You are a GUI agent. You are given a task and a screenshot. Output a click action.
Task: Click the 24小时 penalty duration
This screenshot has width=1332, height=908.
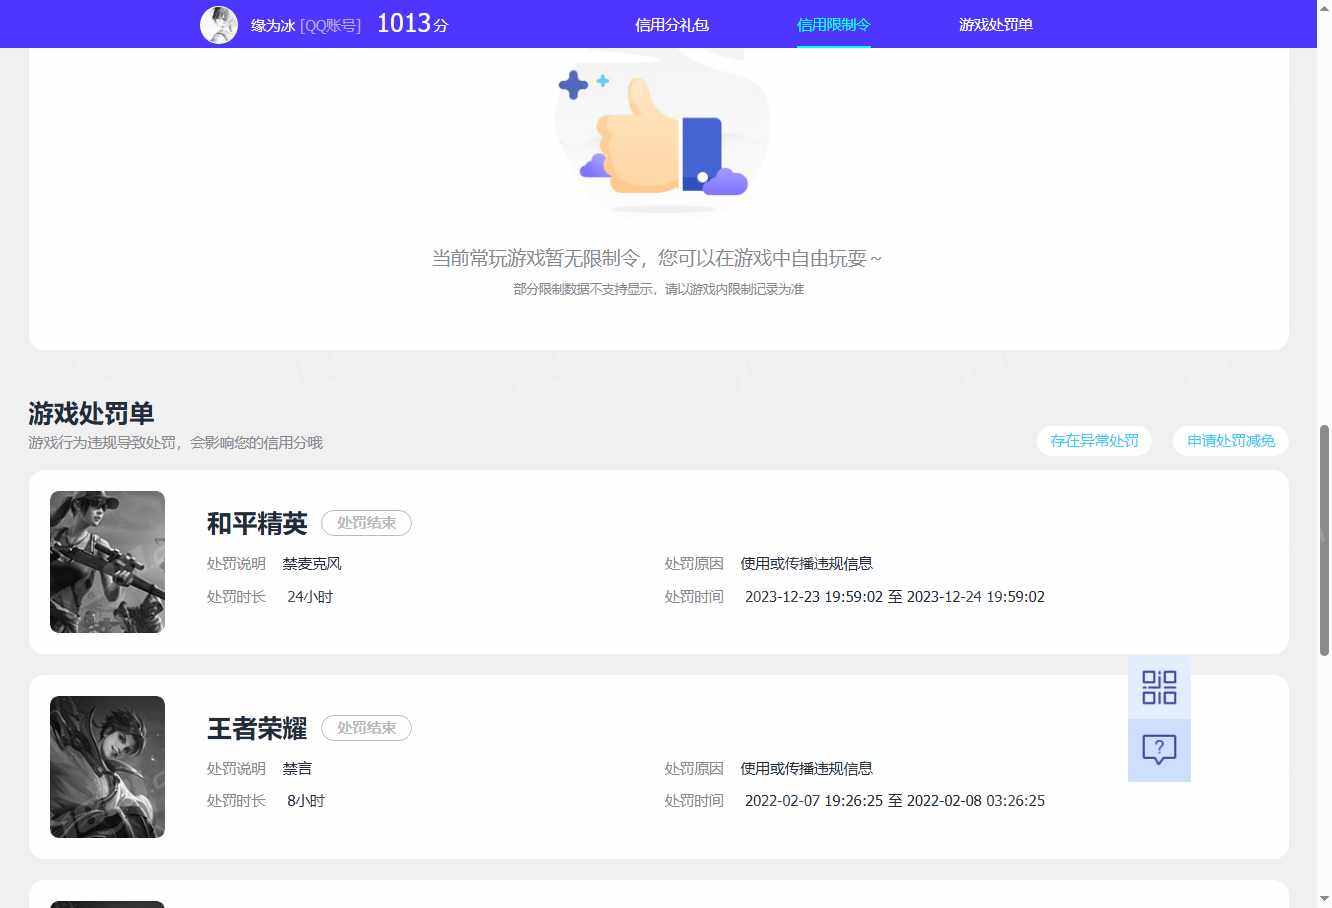point(310,597)
